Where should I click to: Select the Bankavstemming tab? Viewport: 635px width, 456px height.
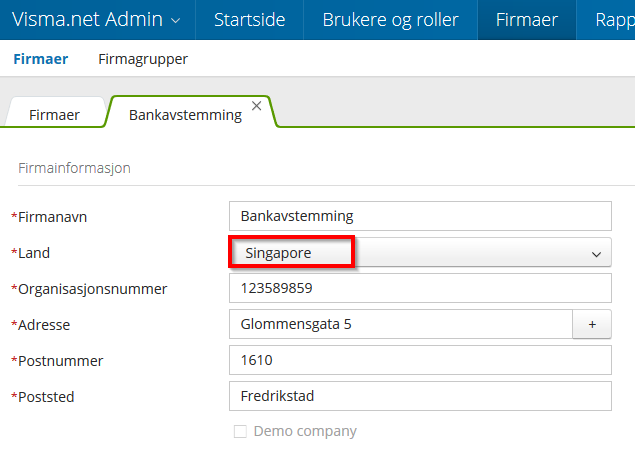coord(185,114)
